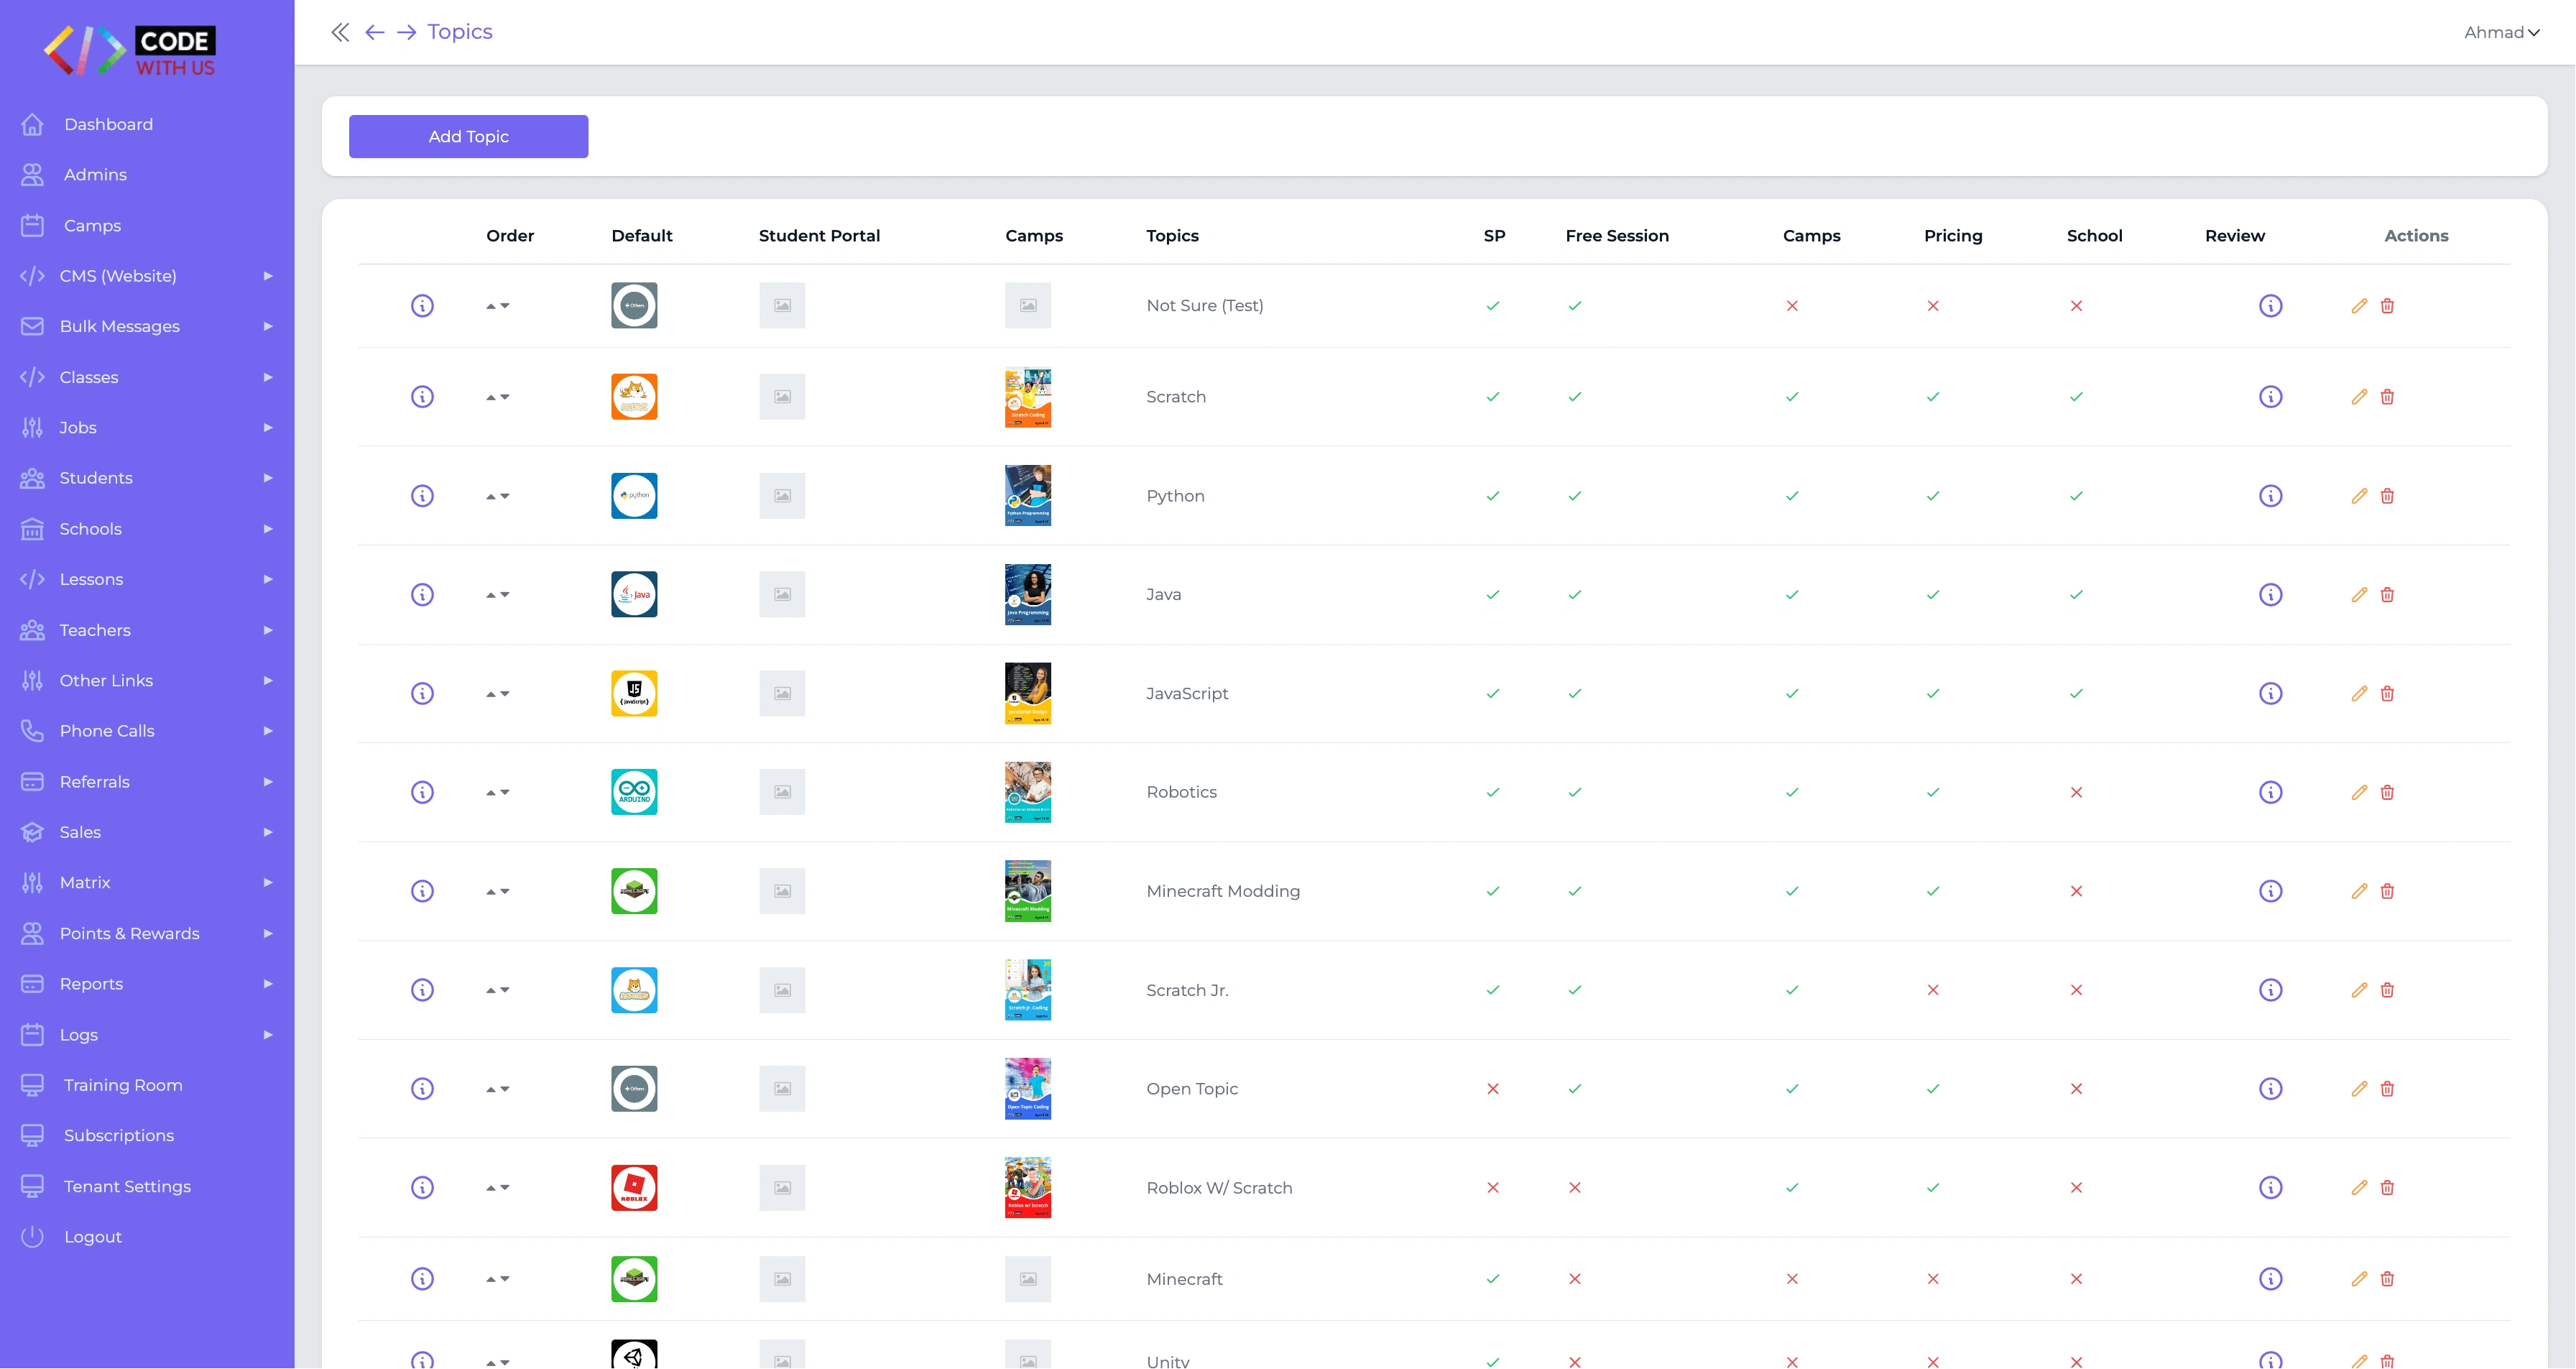2576x1369 pixels.
Task: Click the edit pencil for Scratch Jr.
Action: click(x=2359, y=990)
